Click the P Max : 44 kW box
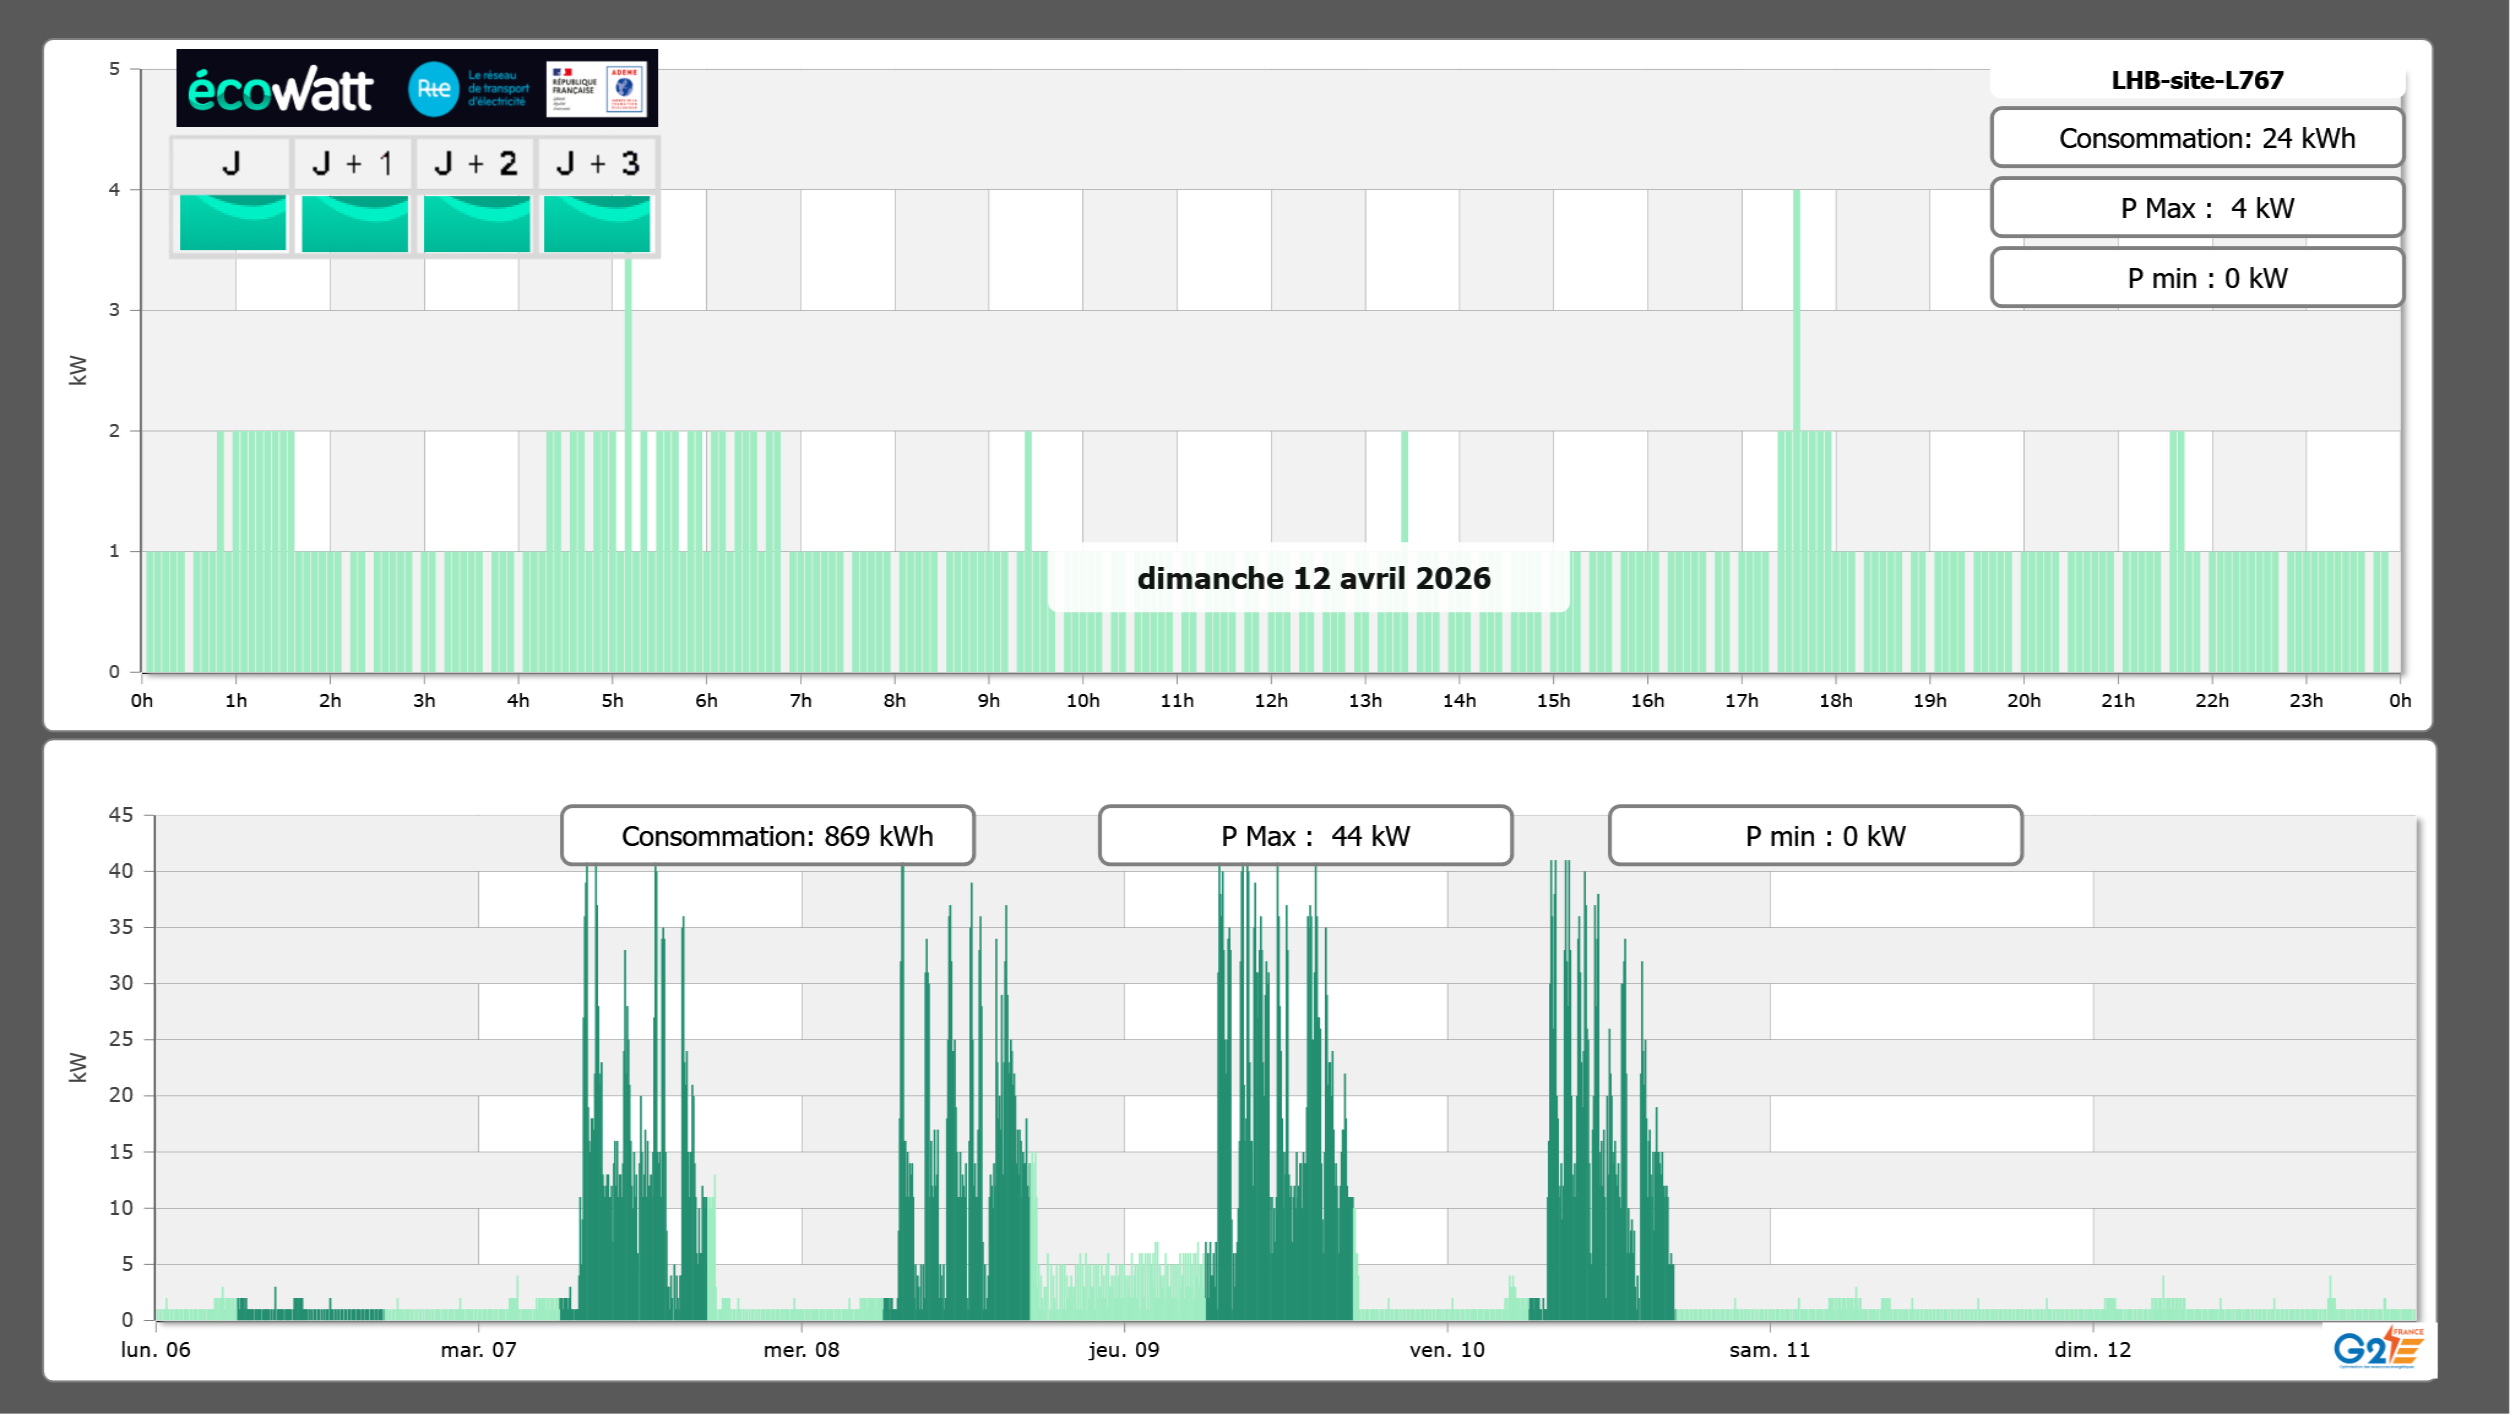 (x=1305, y=836)
